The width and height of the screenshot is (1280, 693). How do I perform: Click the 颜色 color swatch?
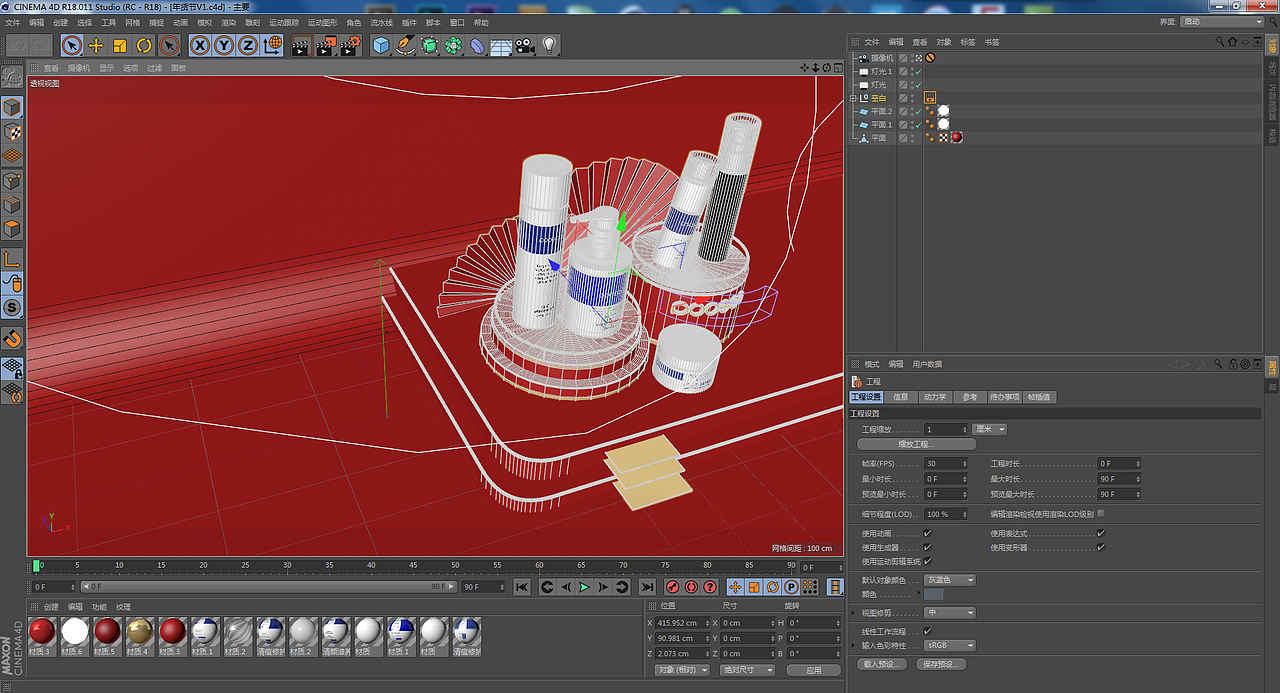[933, 595]
